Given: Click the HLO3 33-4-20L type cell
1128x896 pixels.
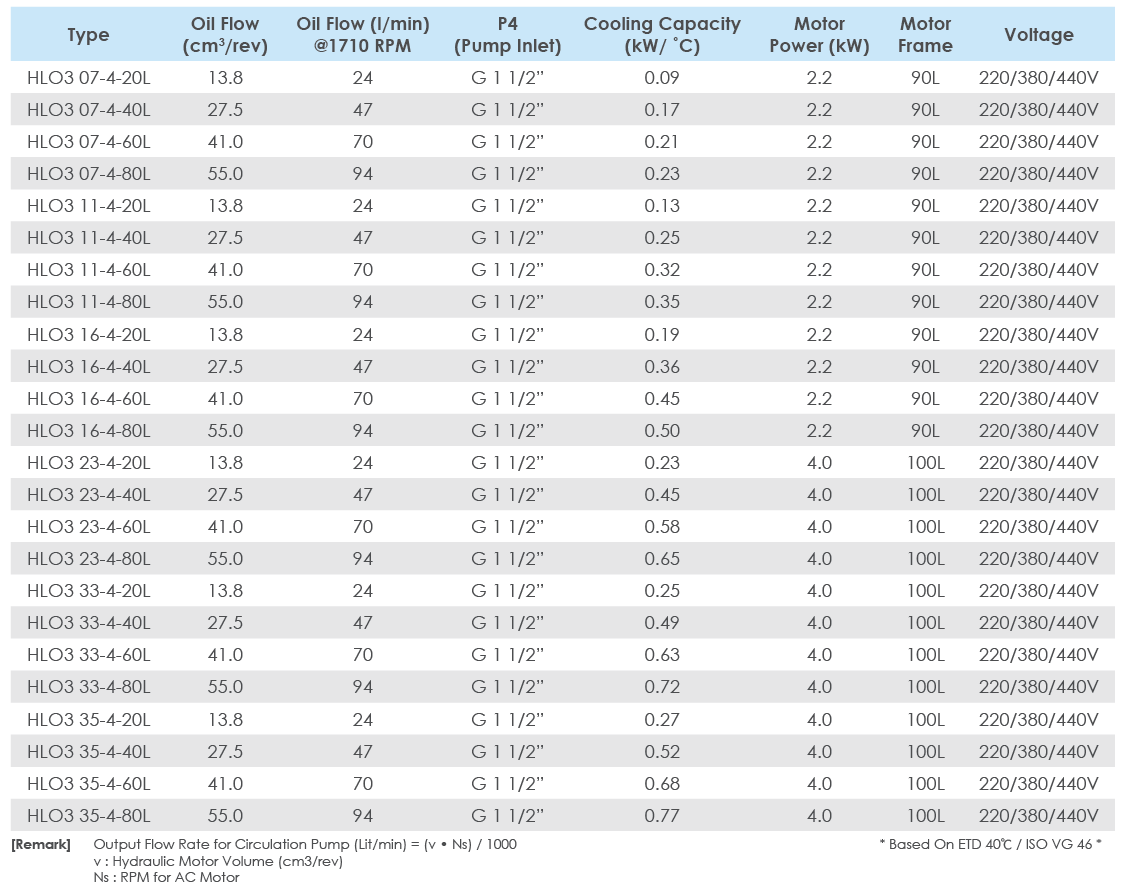Looking at the screenshot, I should click(x=89, y=591).
